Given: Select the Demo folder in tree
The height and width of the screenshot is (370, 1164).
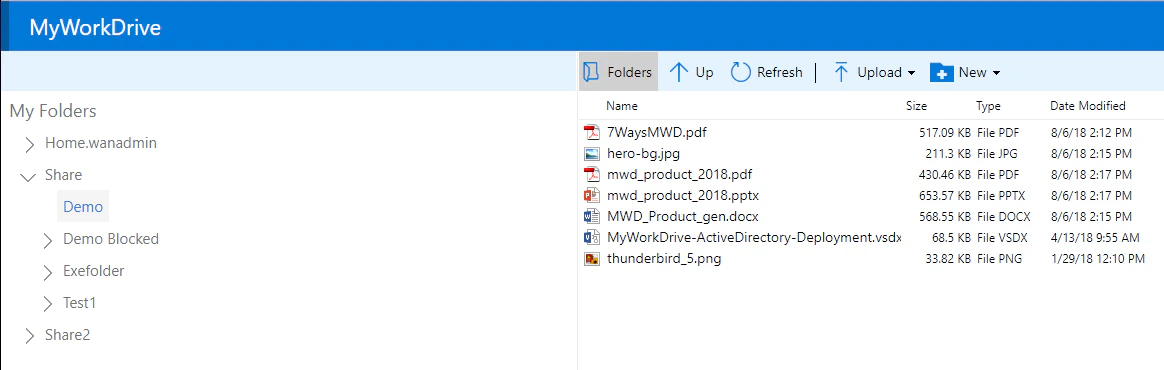Looking at the screenshot, I should [83, 207].
